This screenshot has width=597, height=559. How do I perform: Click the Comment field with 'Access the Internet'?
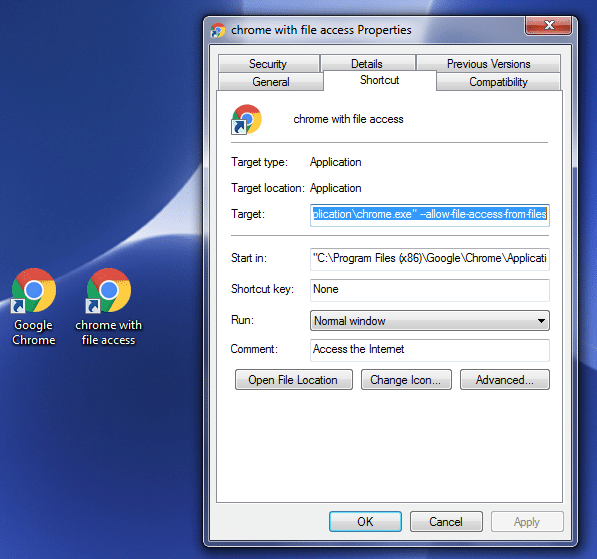pos(429,350)
